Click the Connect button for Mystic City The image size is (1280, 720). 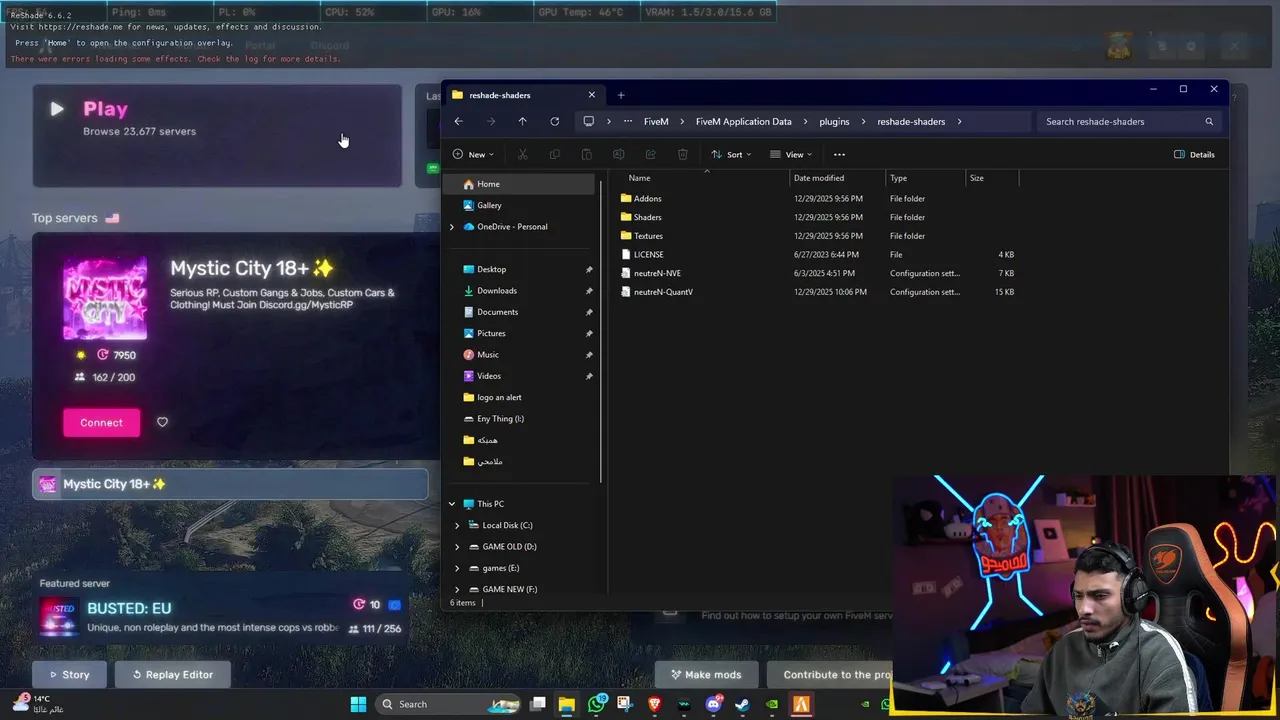pos(102,422)
